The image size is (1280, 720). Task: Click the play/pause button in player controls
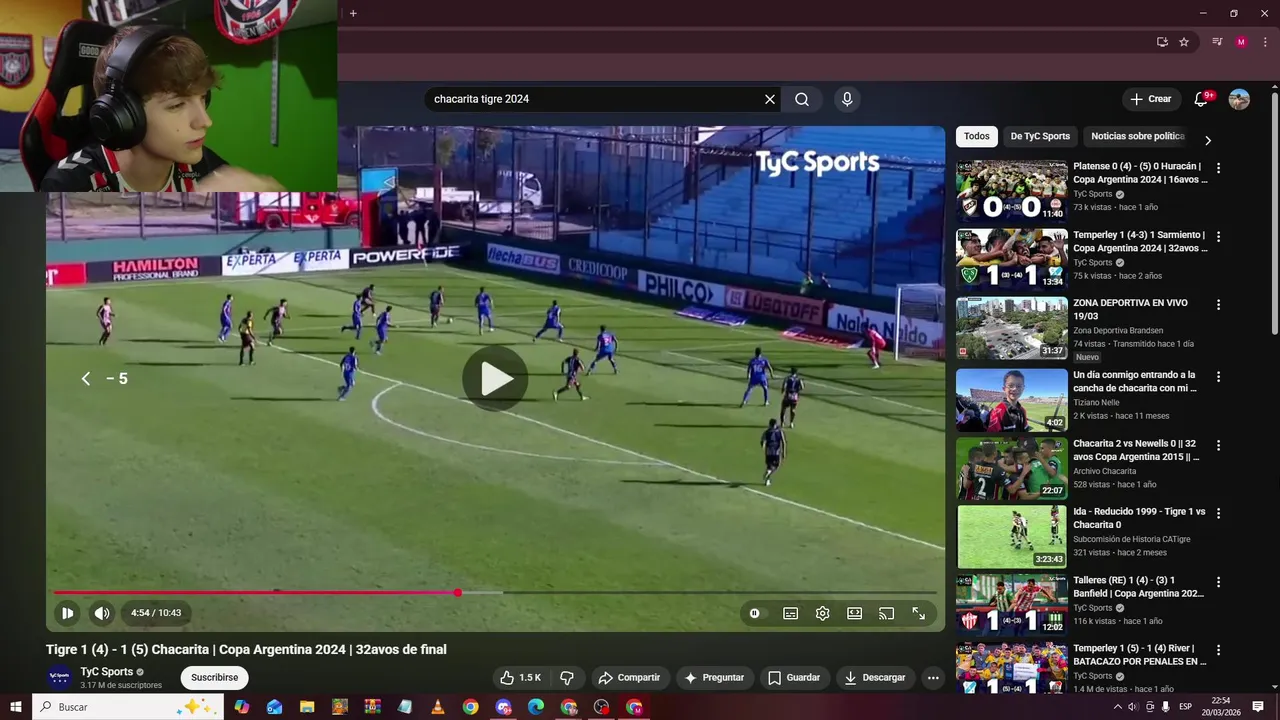pos(67,613)
